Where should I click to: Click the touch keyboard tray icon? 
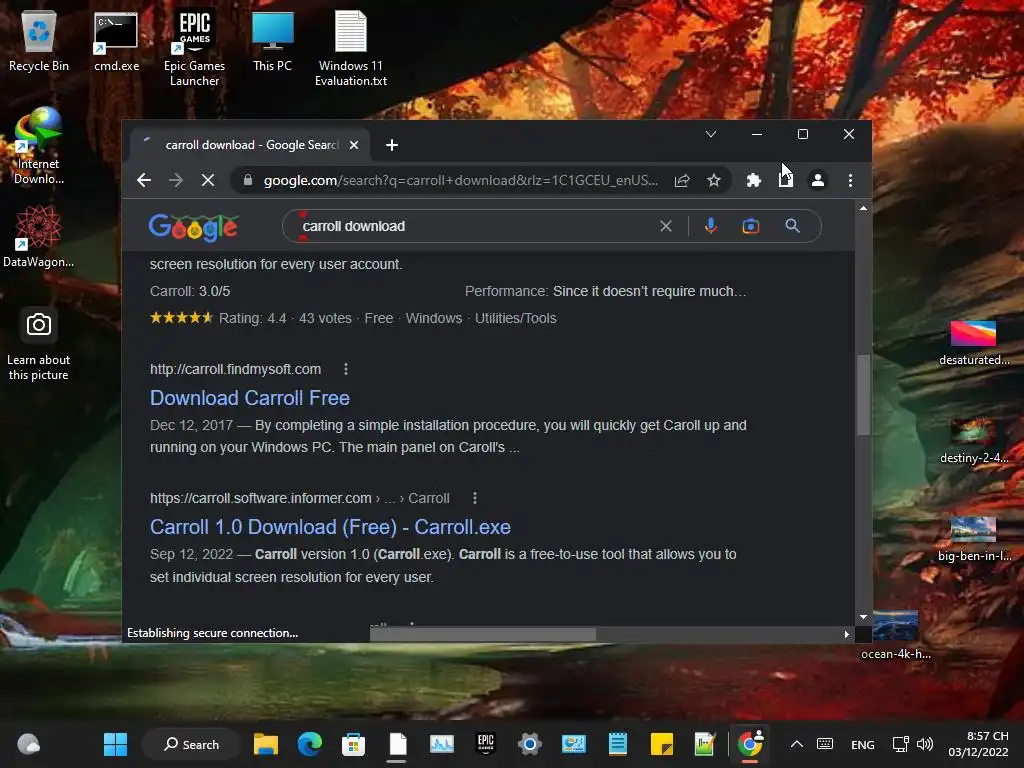click(825, 744)
